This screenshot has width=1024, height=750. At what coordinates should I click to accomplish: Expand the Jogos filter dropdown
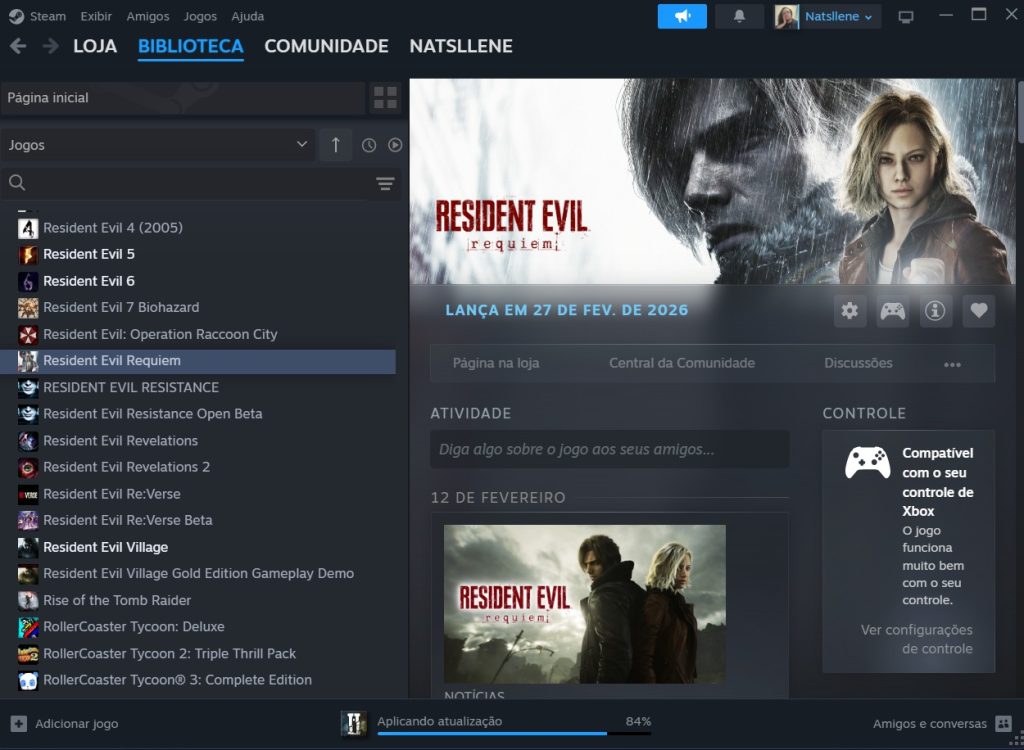point(159,145)
